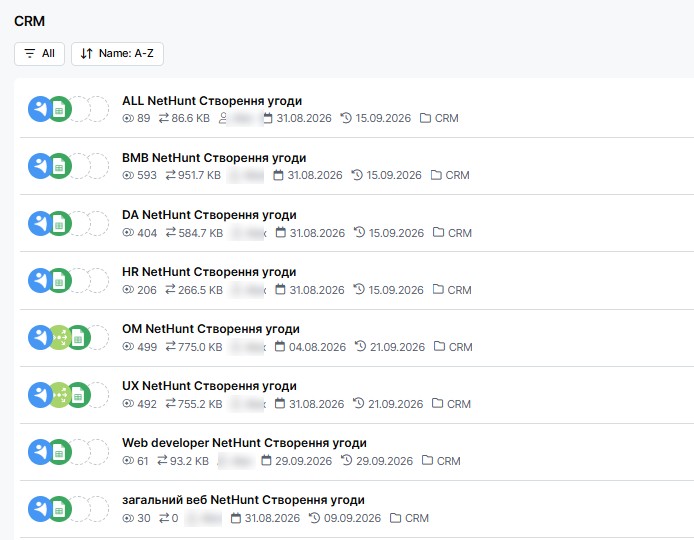Click NetHunt icon in загальний веб row

coord(40,509)
